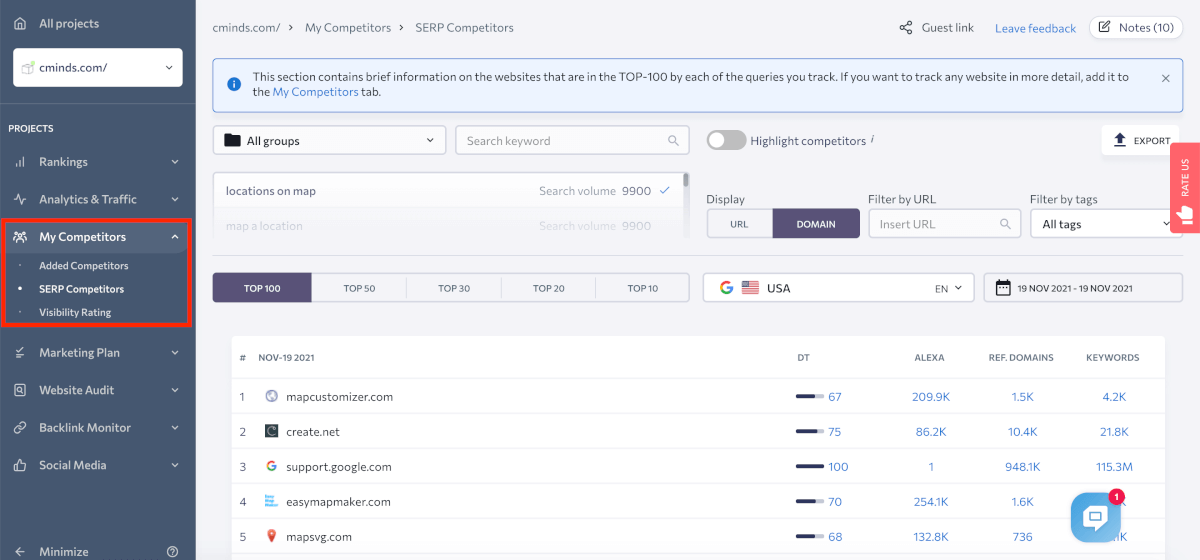Expand the All tags filter dropdown

[1105, 224]
